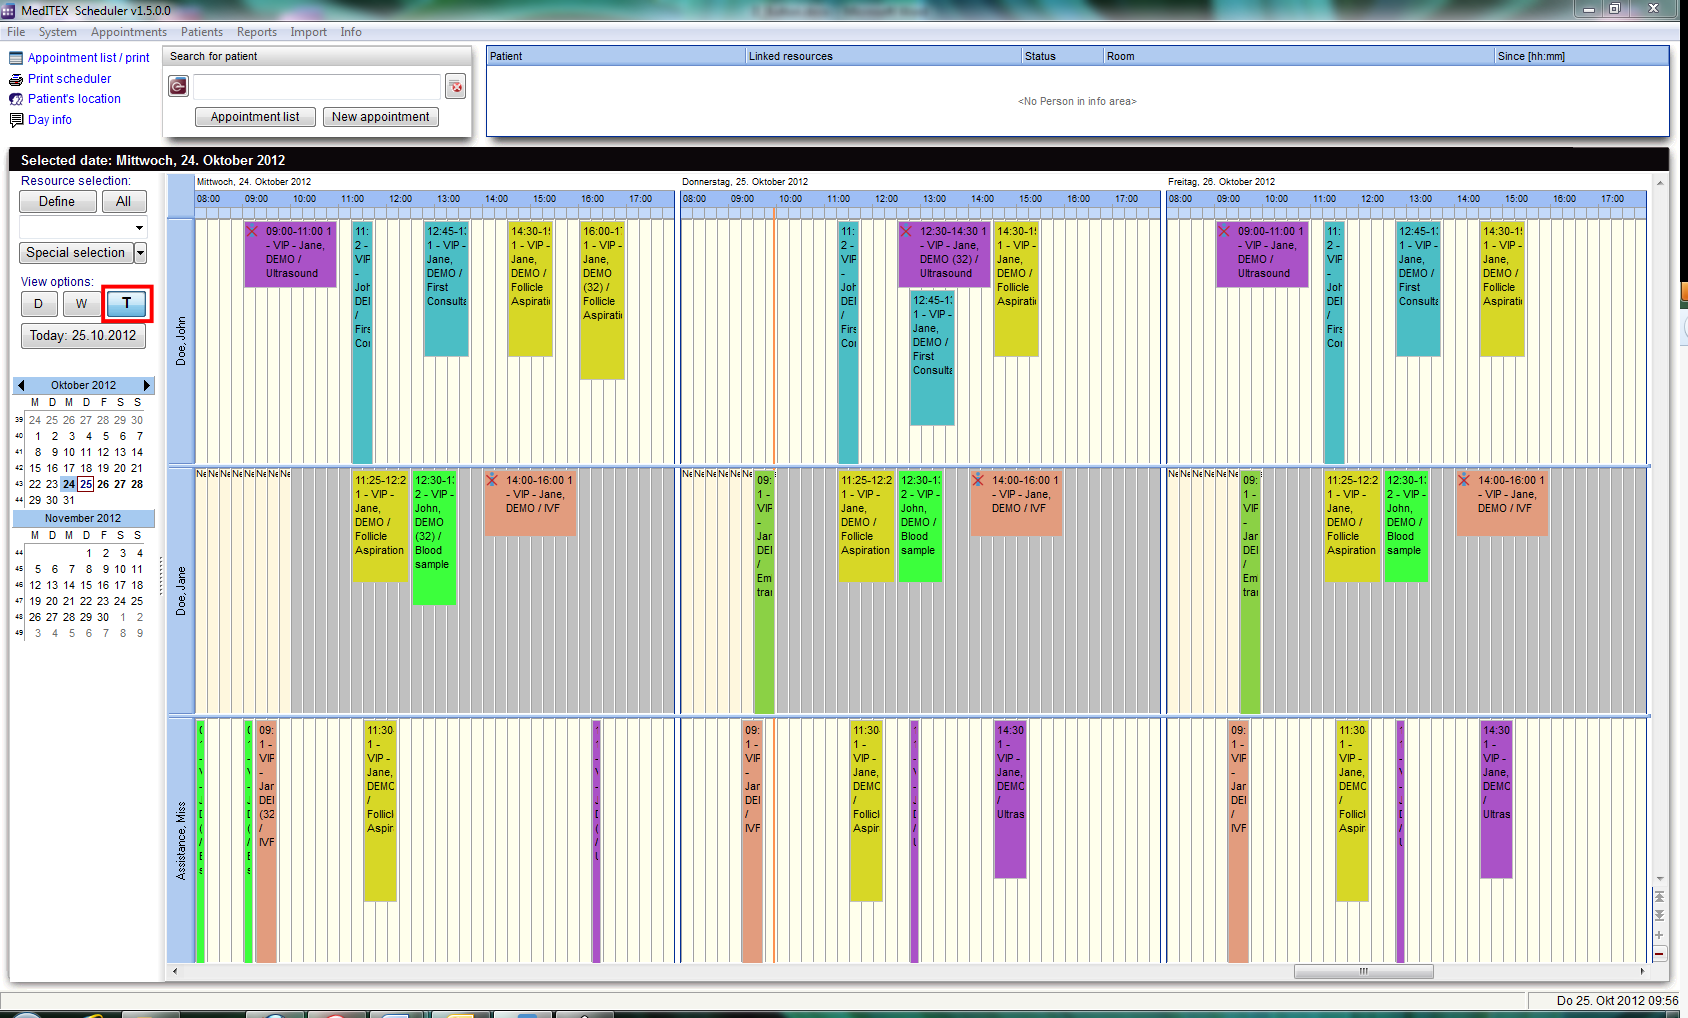
Task: Open the Info menu
Action: pyautogui.click(x=351, y=32)
